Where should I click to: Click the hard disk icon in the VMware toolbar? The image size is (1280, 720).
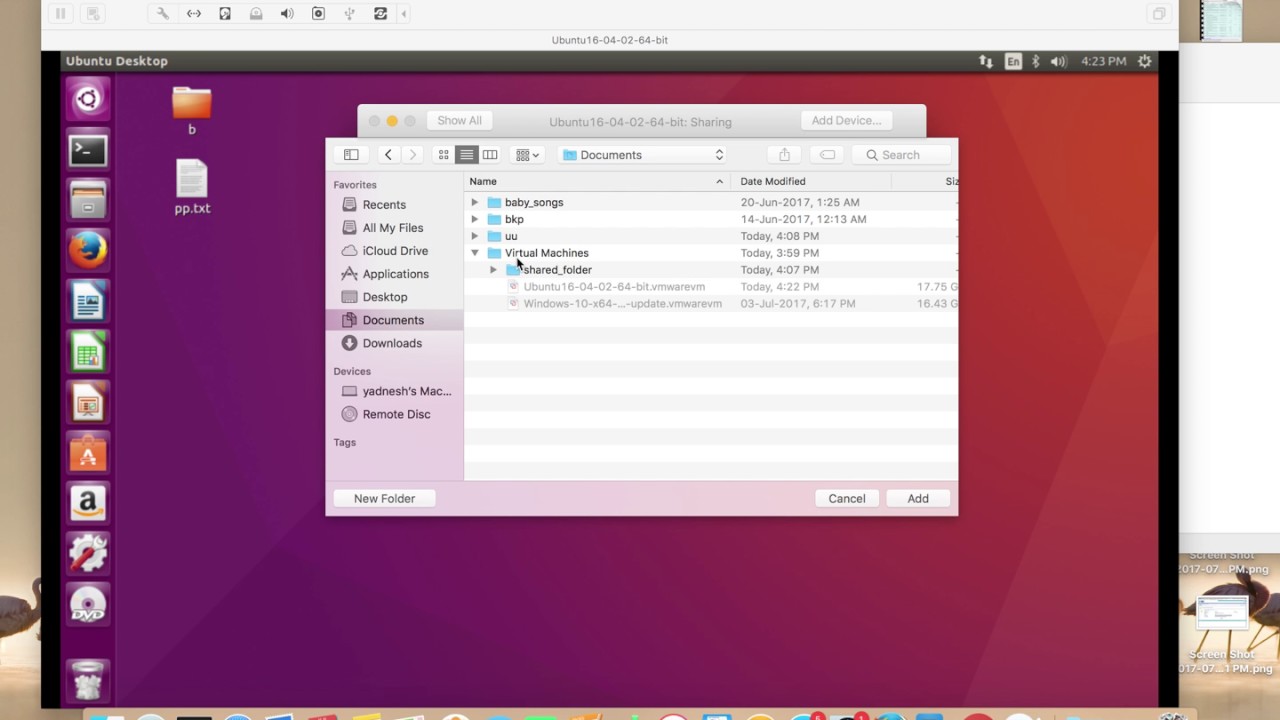tap(225, 14)
